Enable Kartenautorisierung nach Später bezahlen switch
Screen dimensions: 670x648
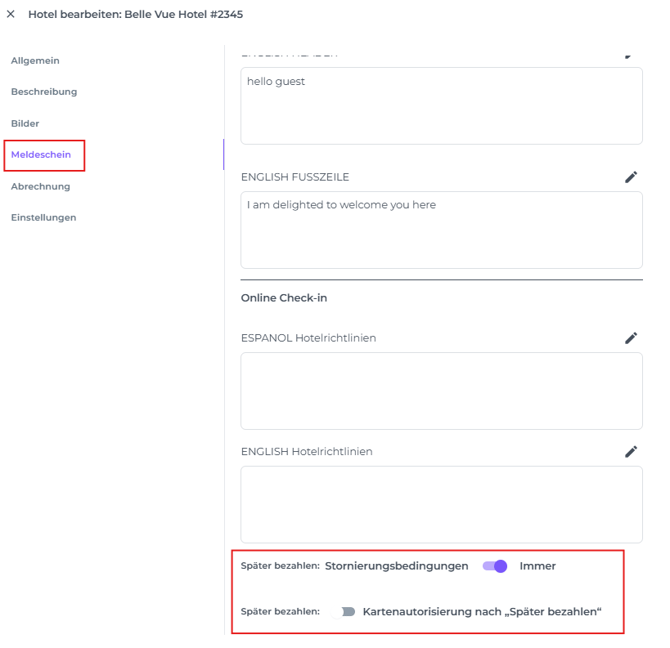point(345,611)
